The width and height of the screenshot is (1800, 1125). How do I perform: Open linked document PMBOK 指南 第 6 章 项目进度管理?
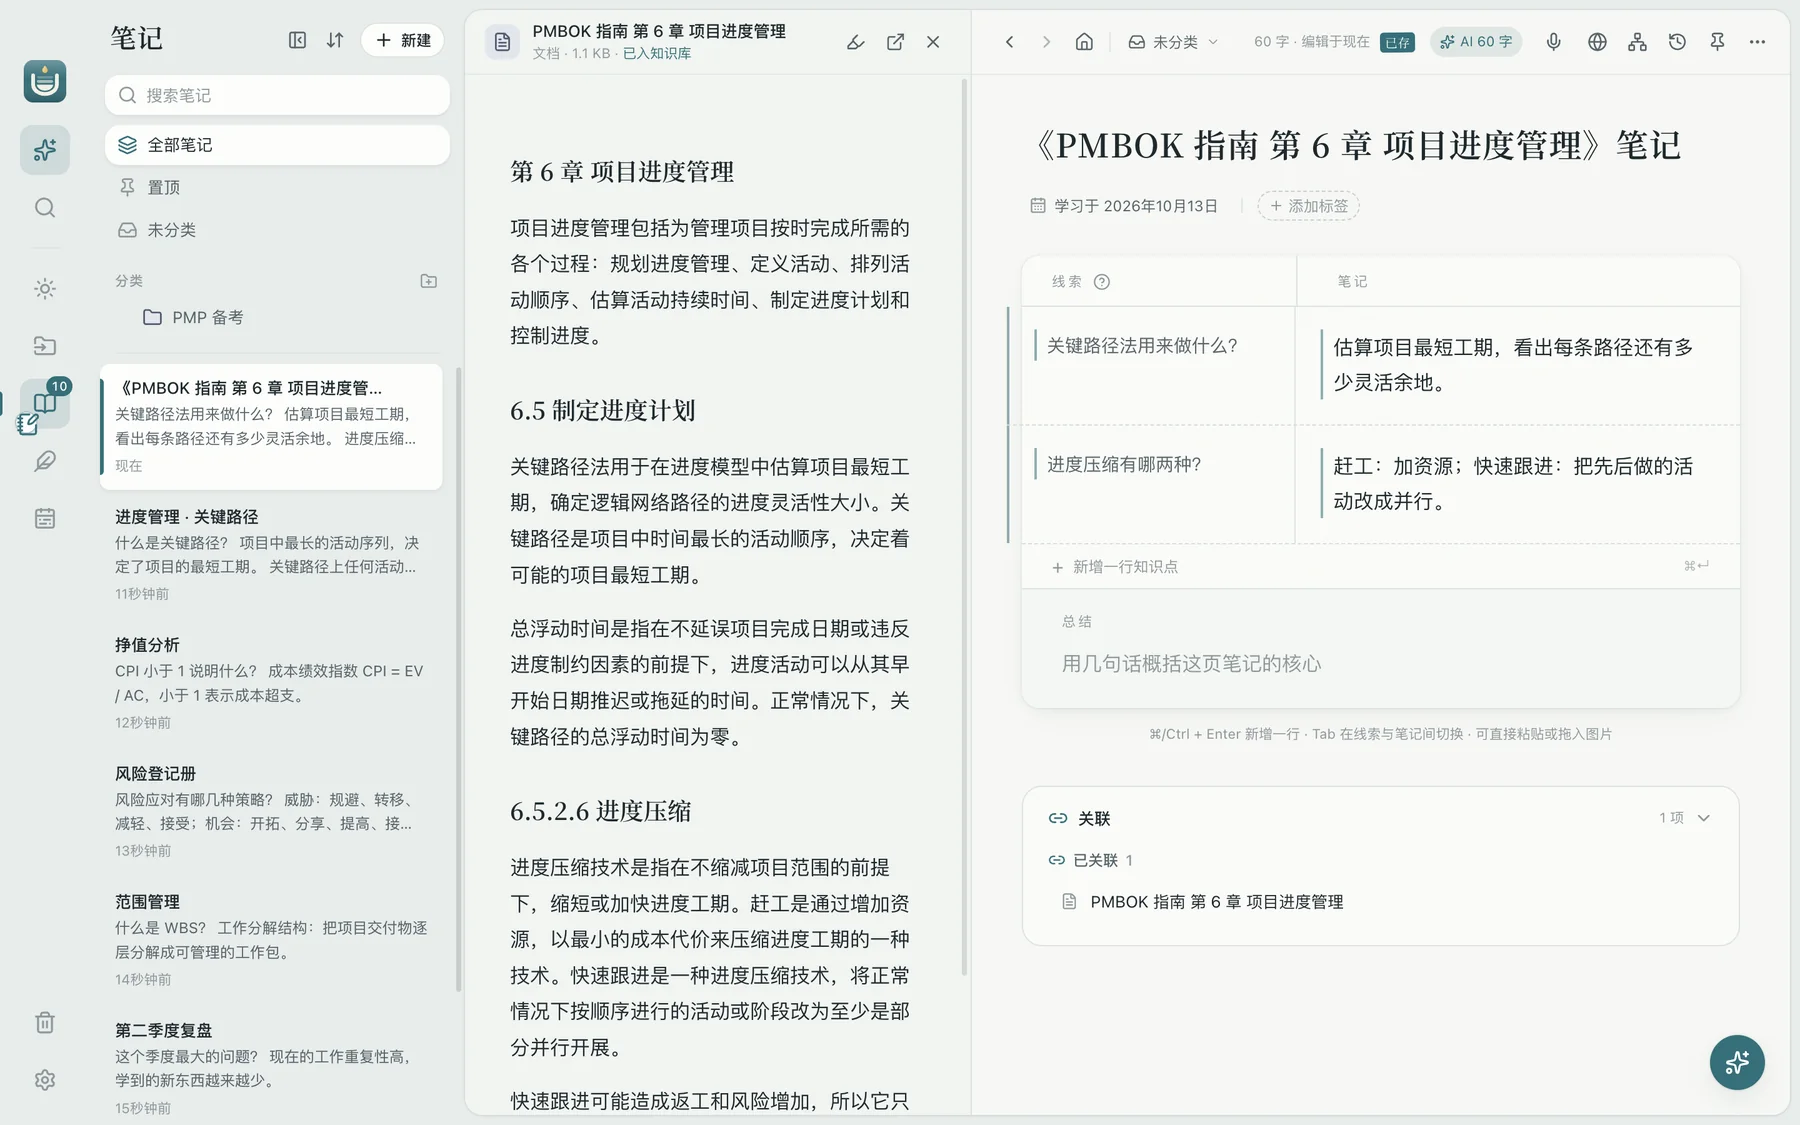pos(1216,902)
